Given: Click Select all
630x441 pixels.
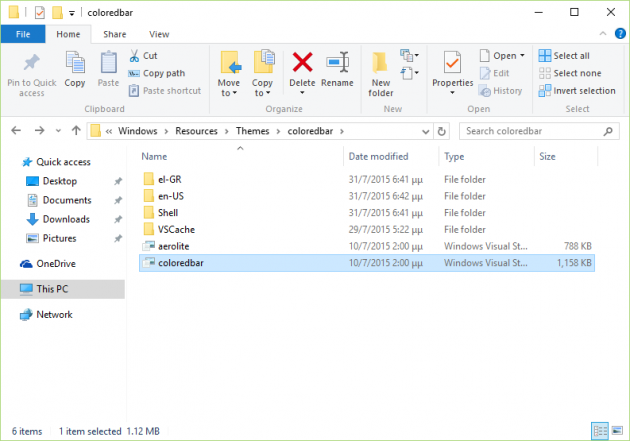Looking at the screenshot, I should tap(564, 55).
